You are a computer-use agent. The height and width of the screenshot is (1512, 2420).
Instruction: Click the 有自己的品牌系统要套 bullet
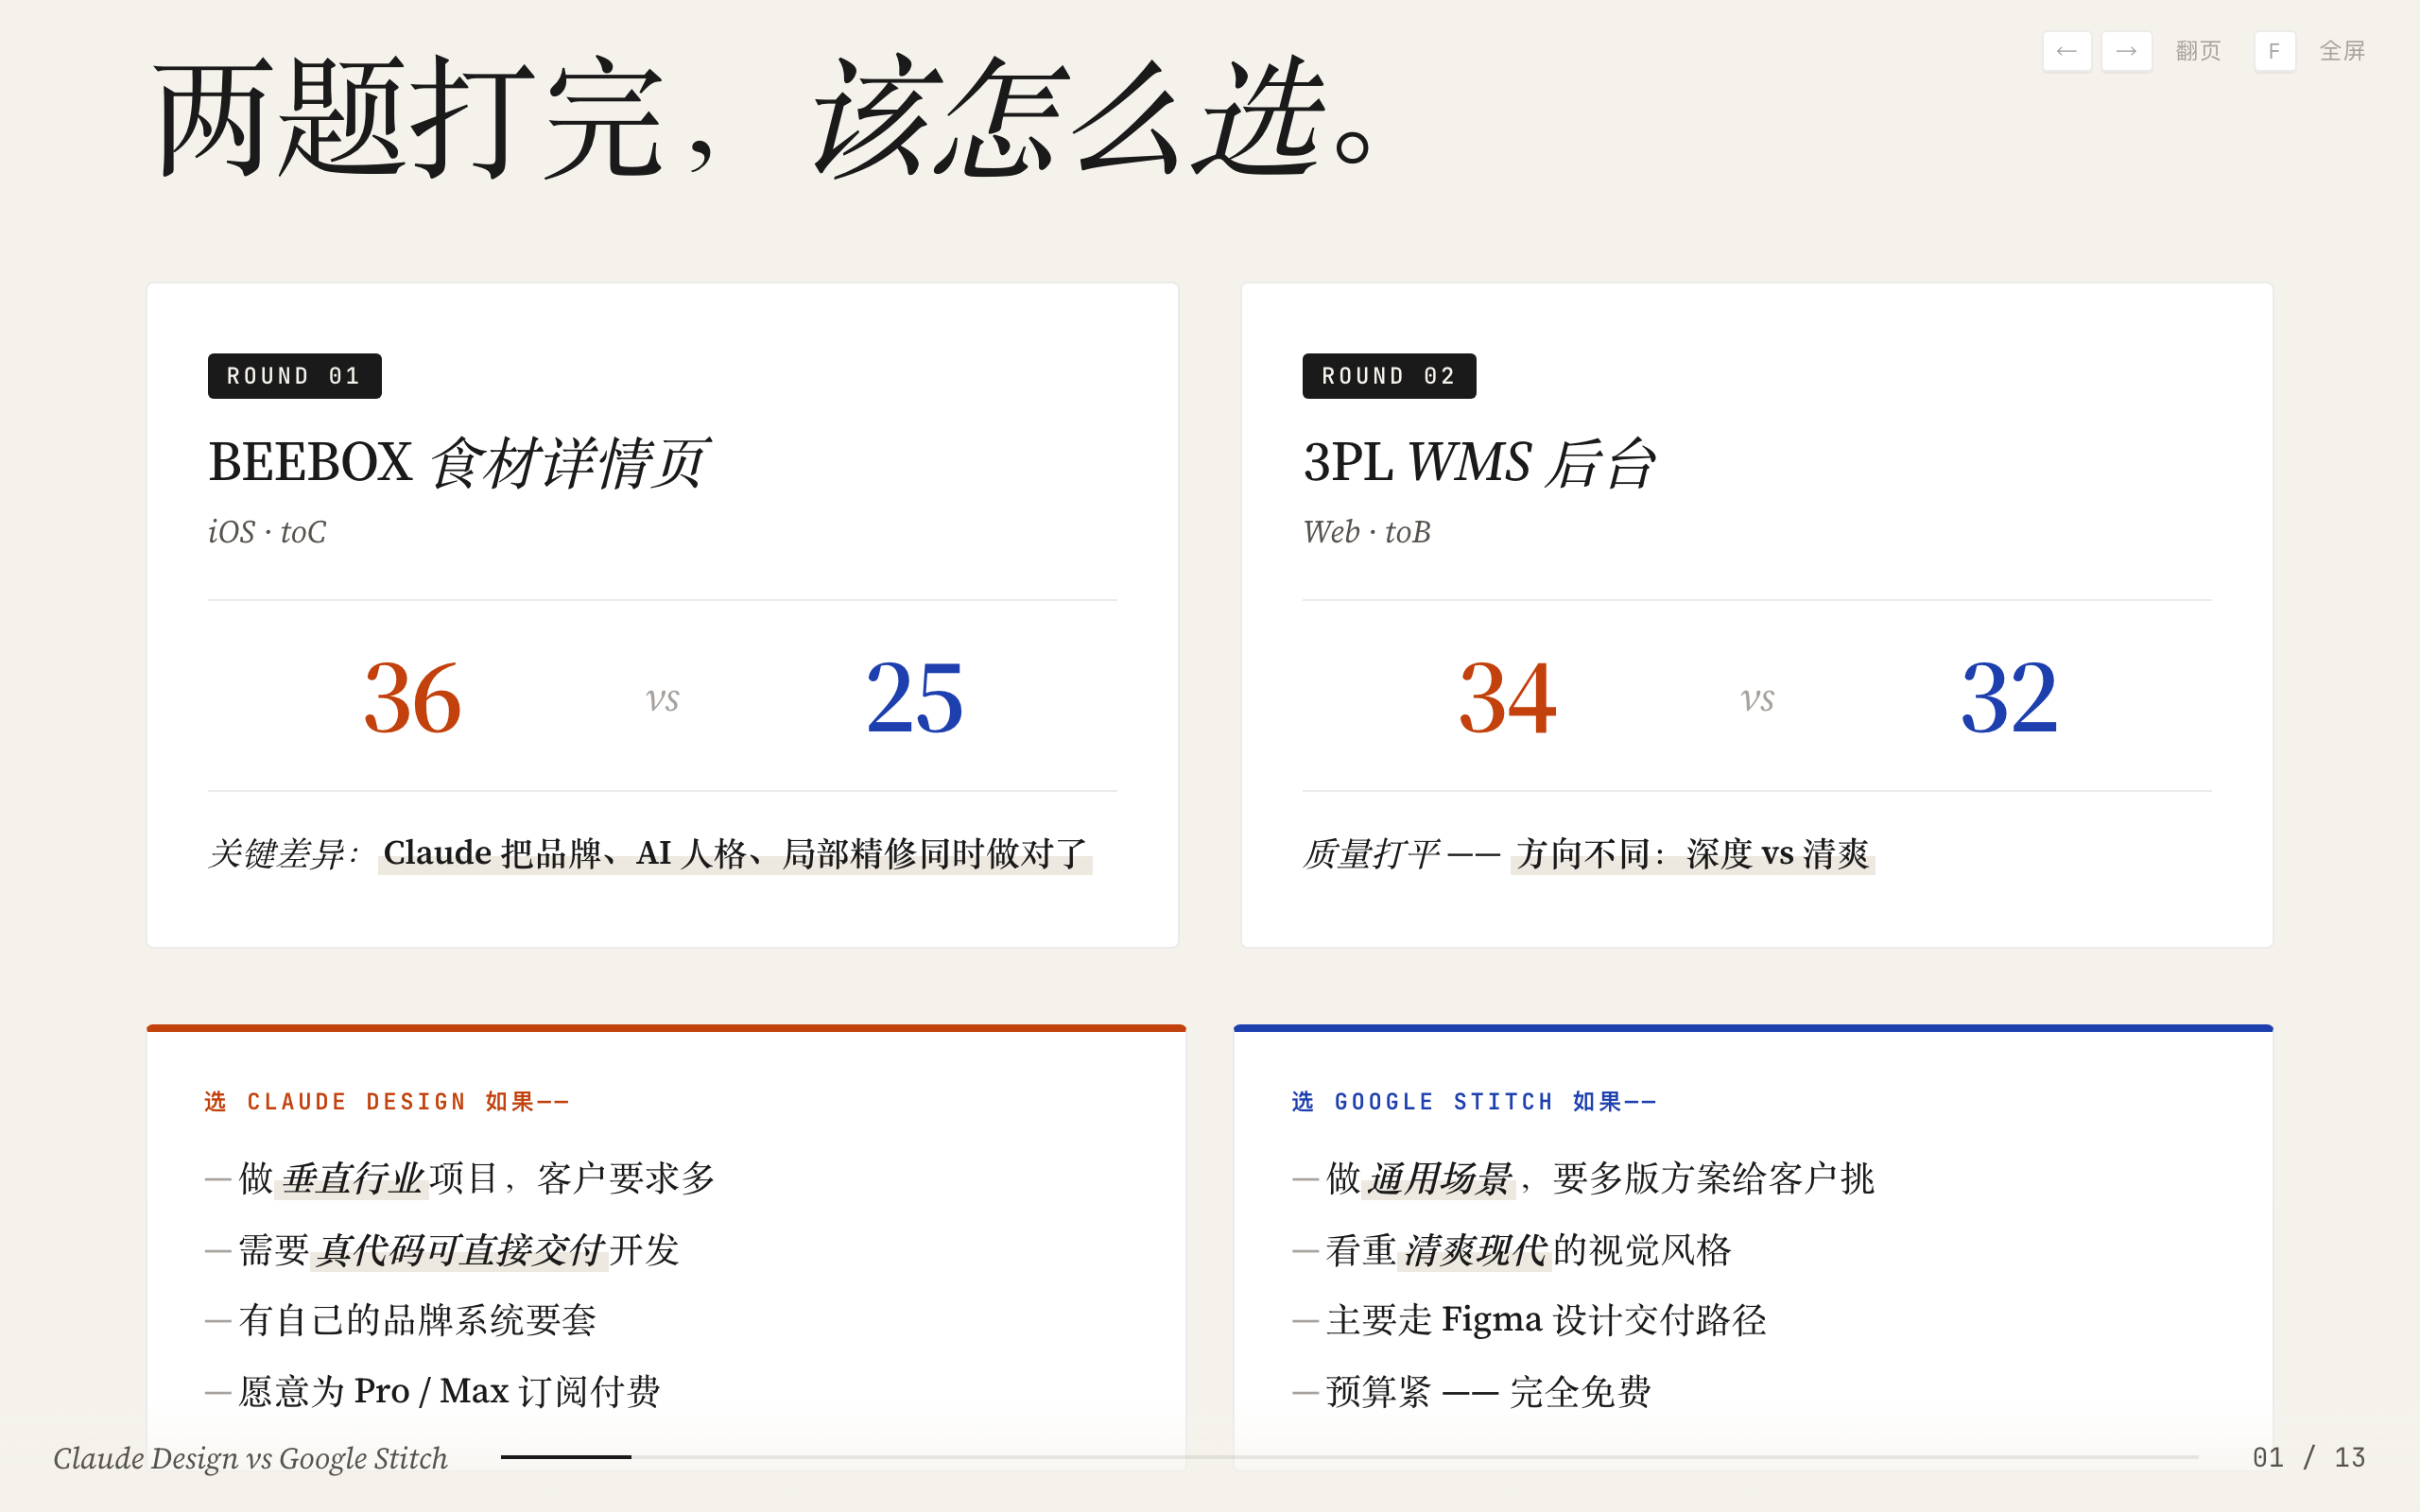(x=401, y=1320)
